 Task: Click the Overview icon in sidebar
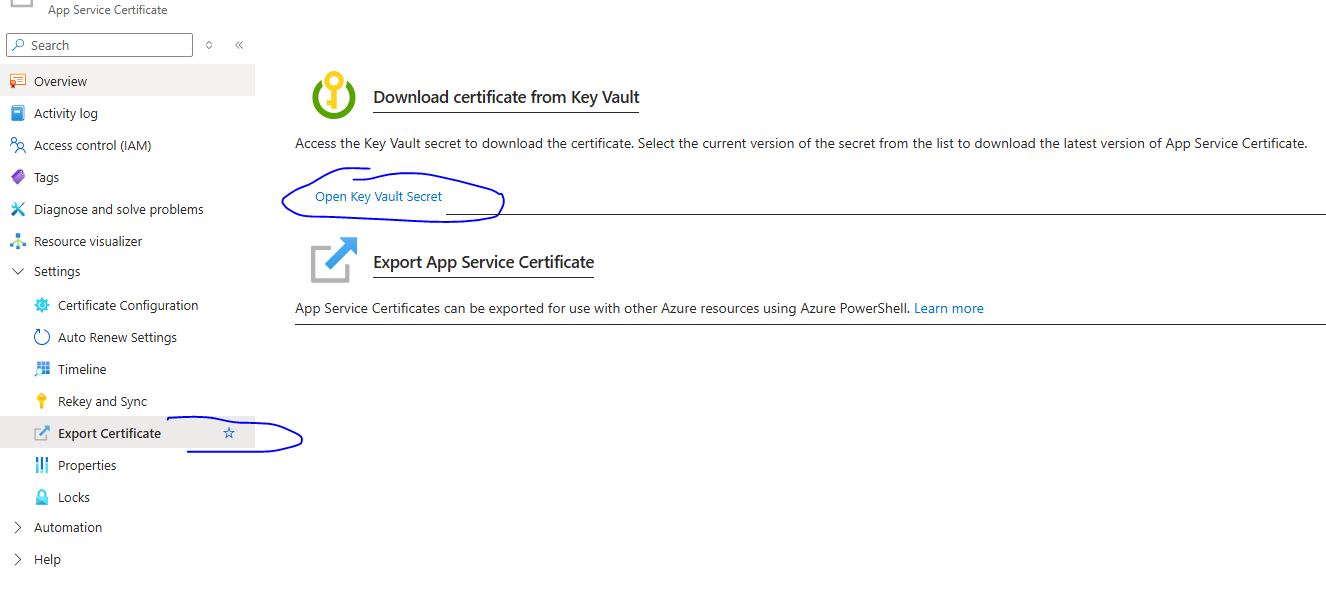pos(17,81)
